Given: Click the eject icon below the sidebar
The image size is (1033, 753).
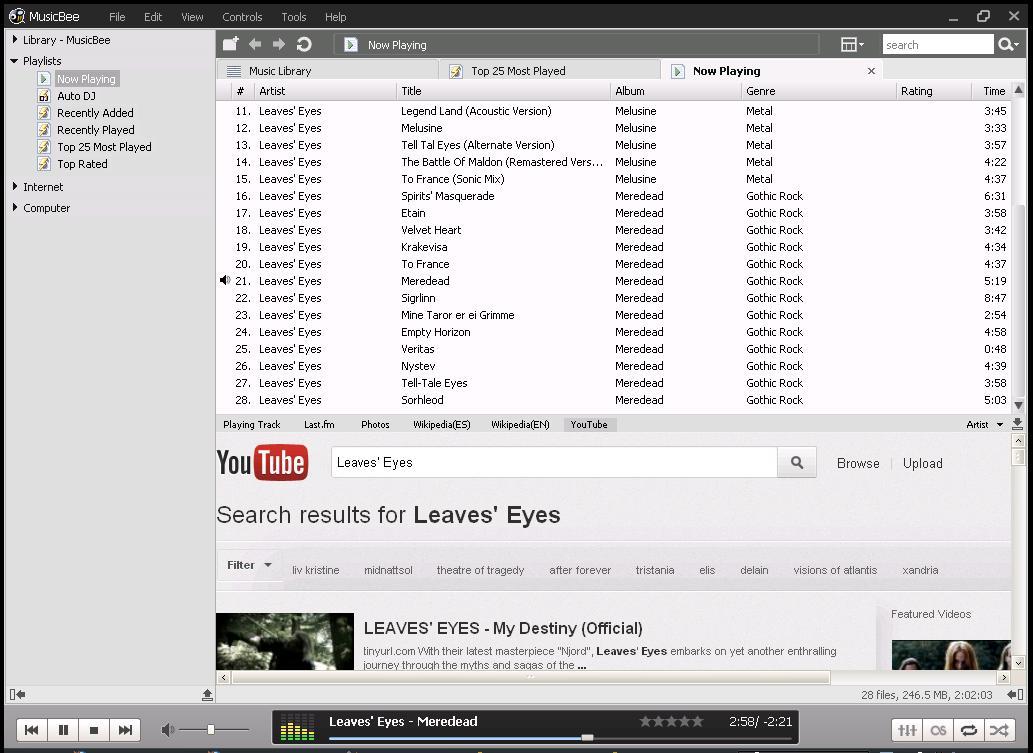Looking at the screenshot, I should [207, 694].
